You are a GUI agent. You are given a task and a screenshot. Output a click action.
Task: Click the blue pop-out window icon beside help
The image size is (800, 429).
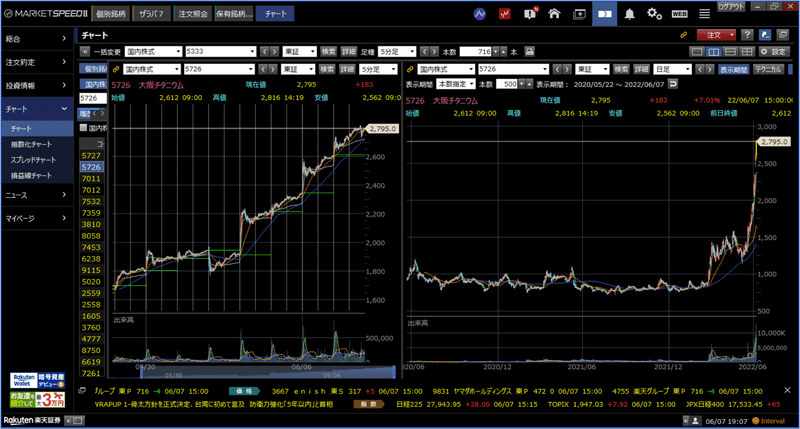(765, 35)
